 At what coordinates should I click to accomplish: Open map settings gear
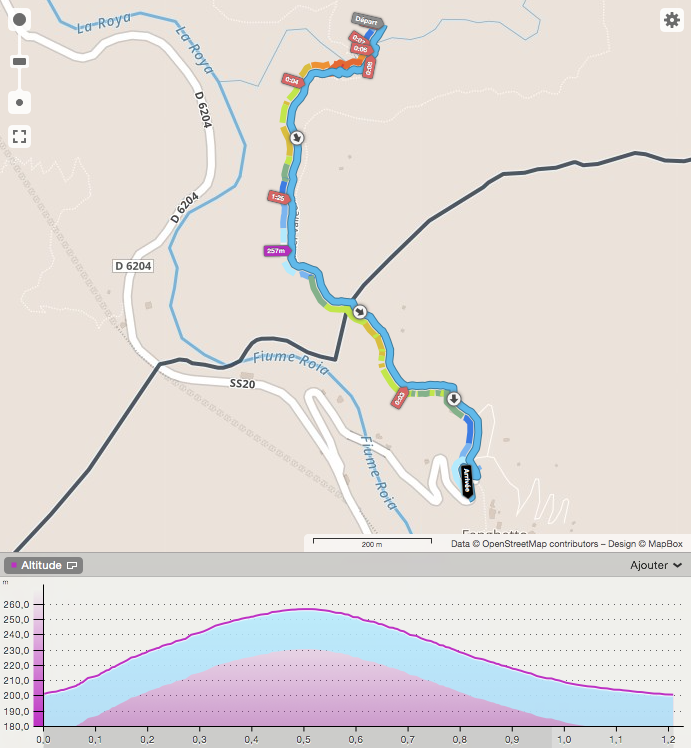click(x=671, y=20)
